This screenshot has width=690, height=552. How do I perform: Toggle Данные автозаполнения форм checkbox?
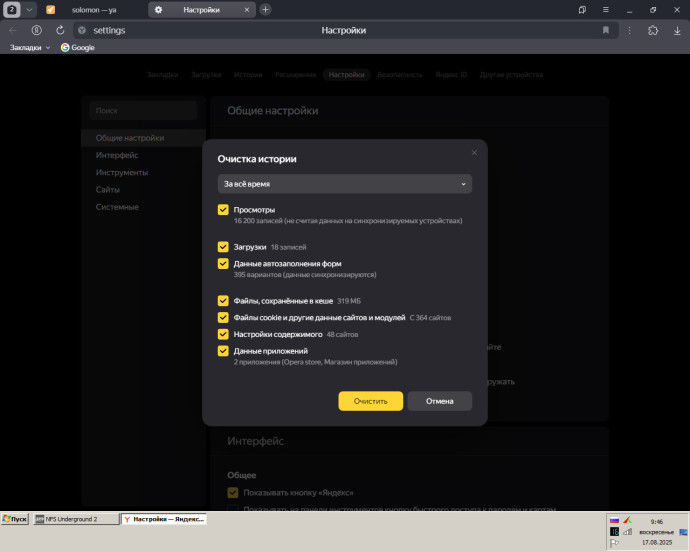[223, 264]
